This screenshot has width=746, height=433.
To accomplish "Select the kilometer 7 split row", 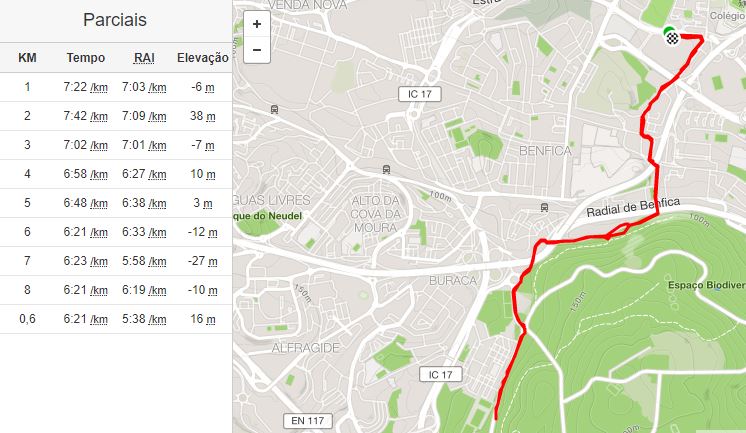I will pos(116,261).
